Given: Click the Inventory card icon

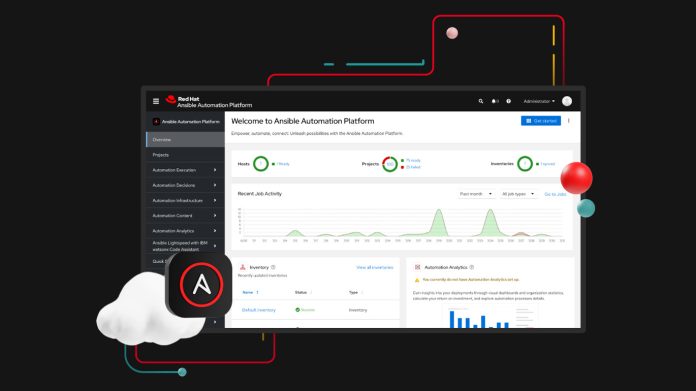Looking at the screenshot, I should [x=242, y=267].
